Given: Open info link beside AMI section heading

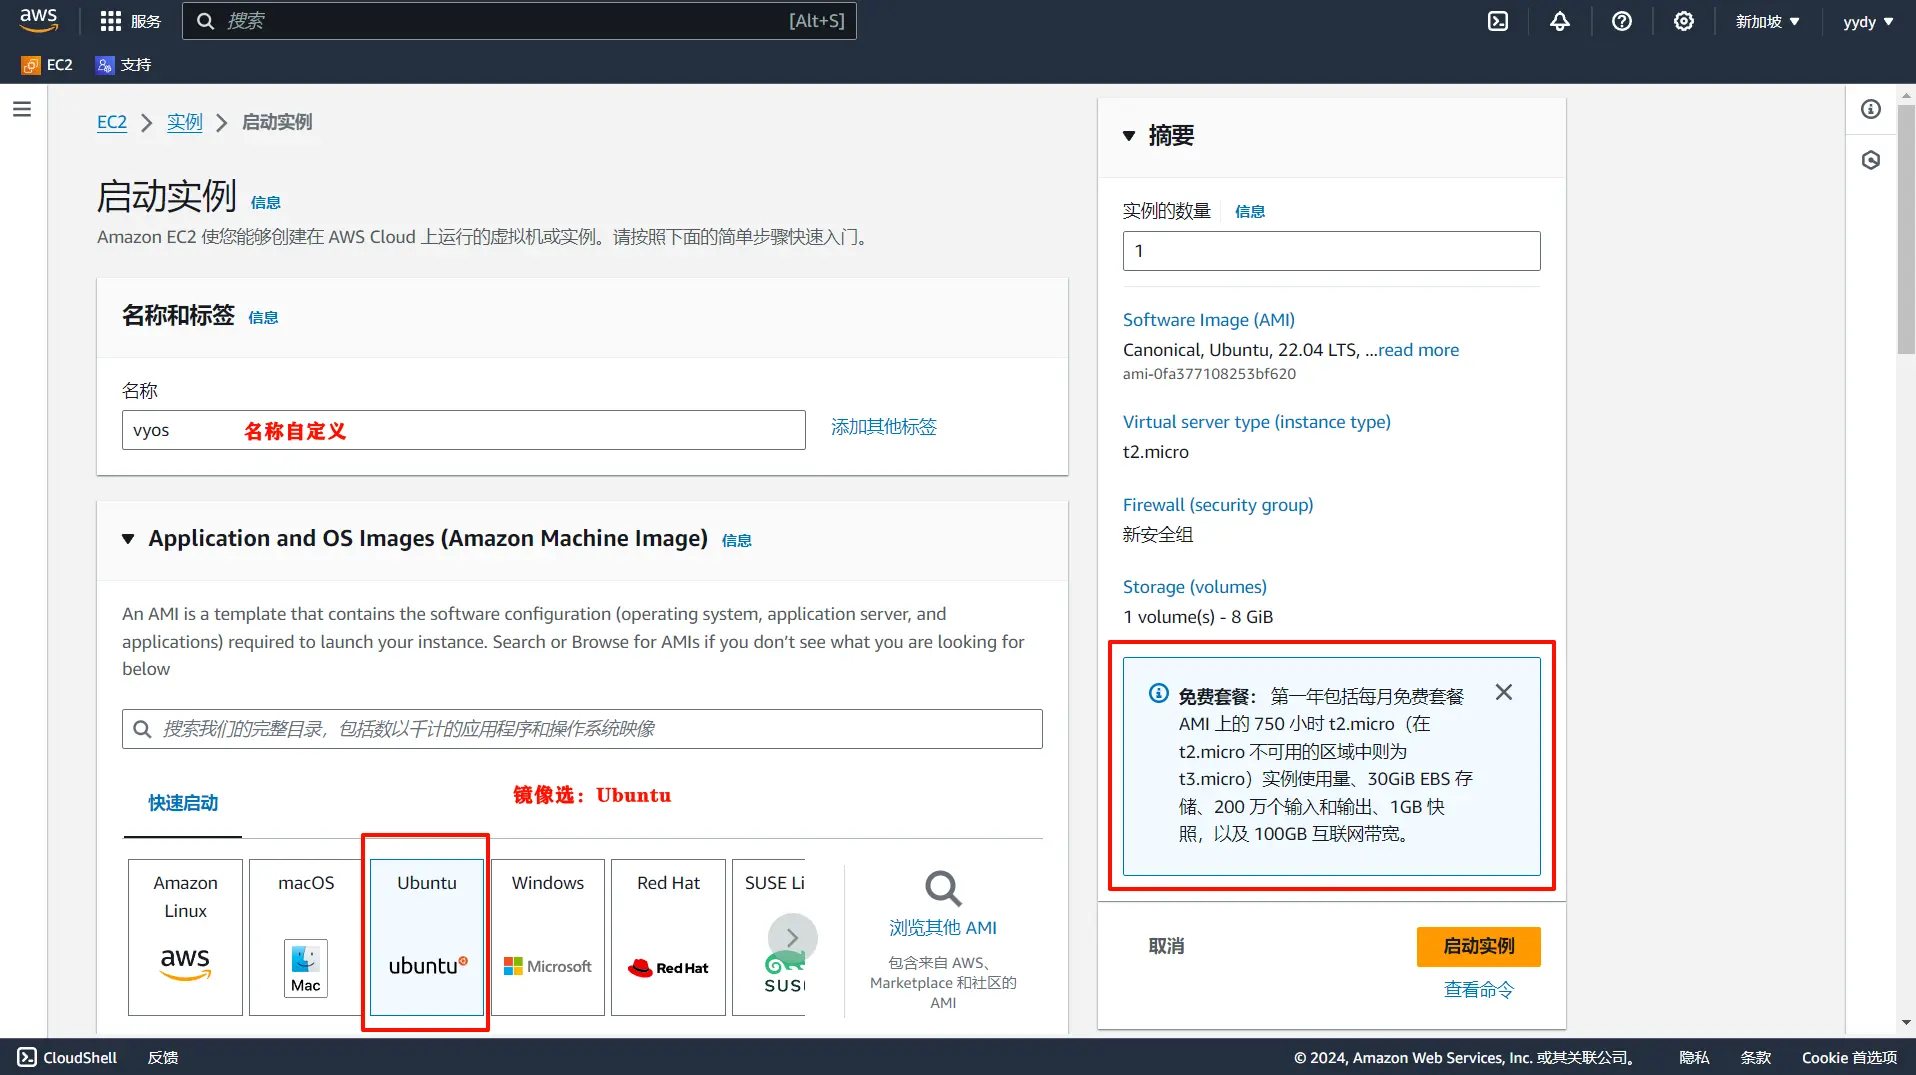Looking at the screenshot, I should [737, 540].
